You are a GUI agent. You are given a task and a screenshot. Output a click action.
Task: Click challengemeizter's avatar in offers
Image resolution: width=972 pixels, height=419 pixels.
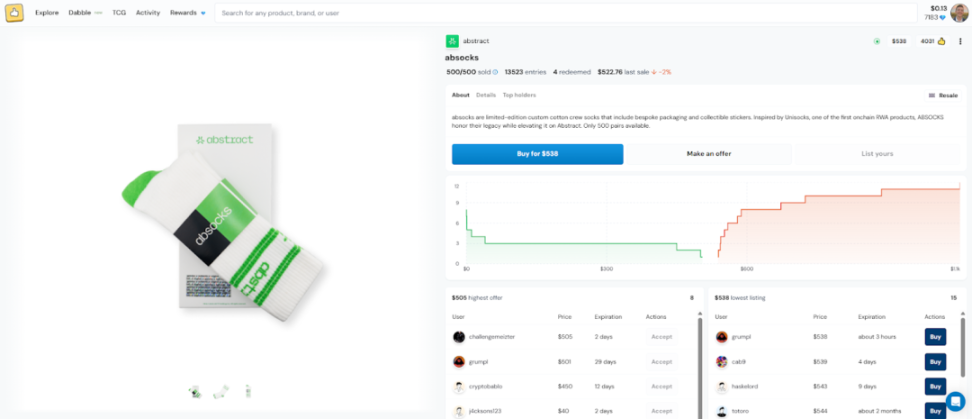pos(459,337)
